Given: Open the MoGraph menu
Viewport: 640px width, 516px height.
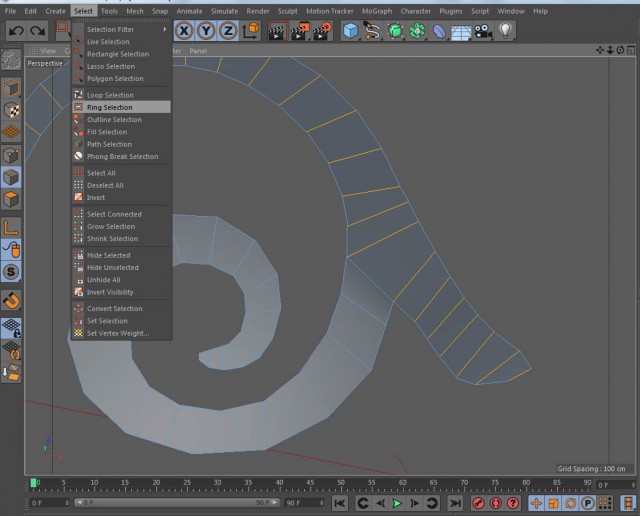Looking at the screenshot, I should pyautogui.click(x=377, y=11).
